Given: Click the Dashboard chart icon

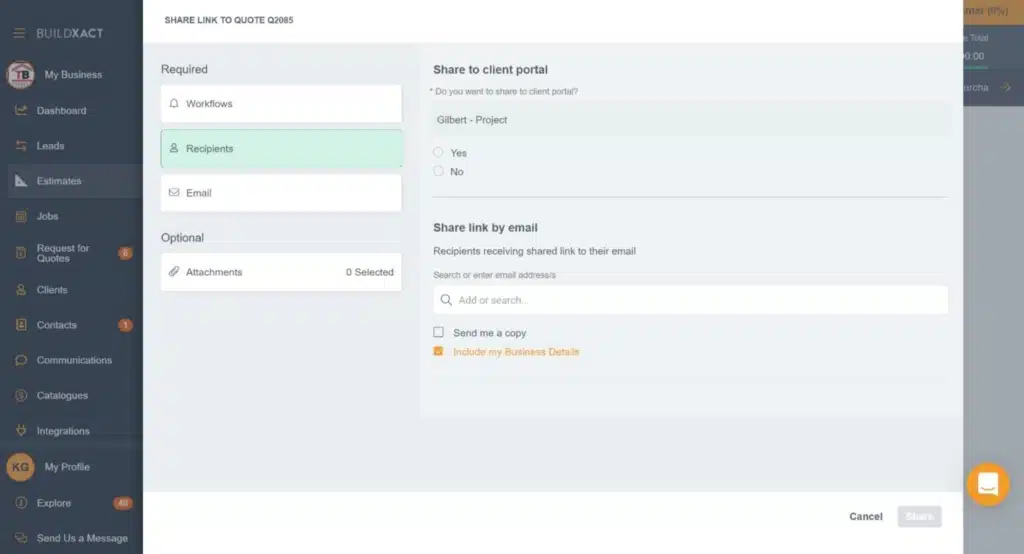Looking at the screenshot, I should [21, 110].
